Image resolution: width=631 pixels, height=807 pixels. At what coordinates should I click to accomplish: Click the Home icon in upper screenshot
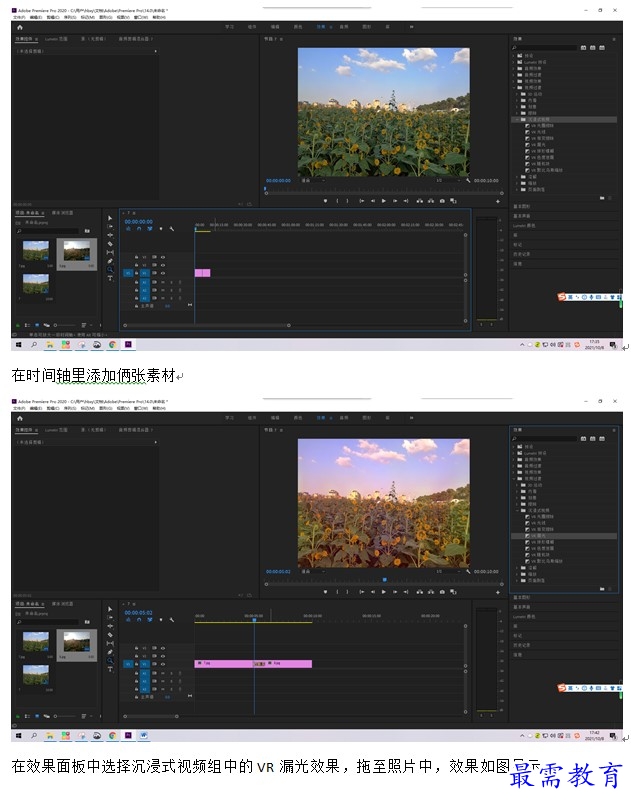click(20, 27)
